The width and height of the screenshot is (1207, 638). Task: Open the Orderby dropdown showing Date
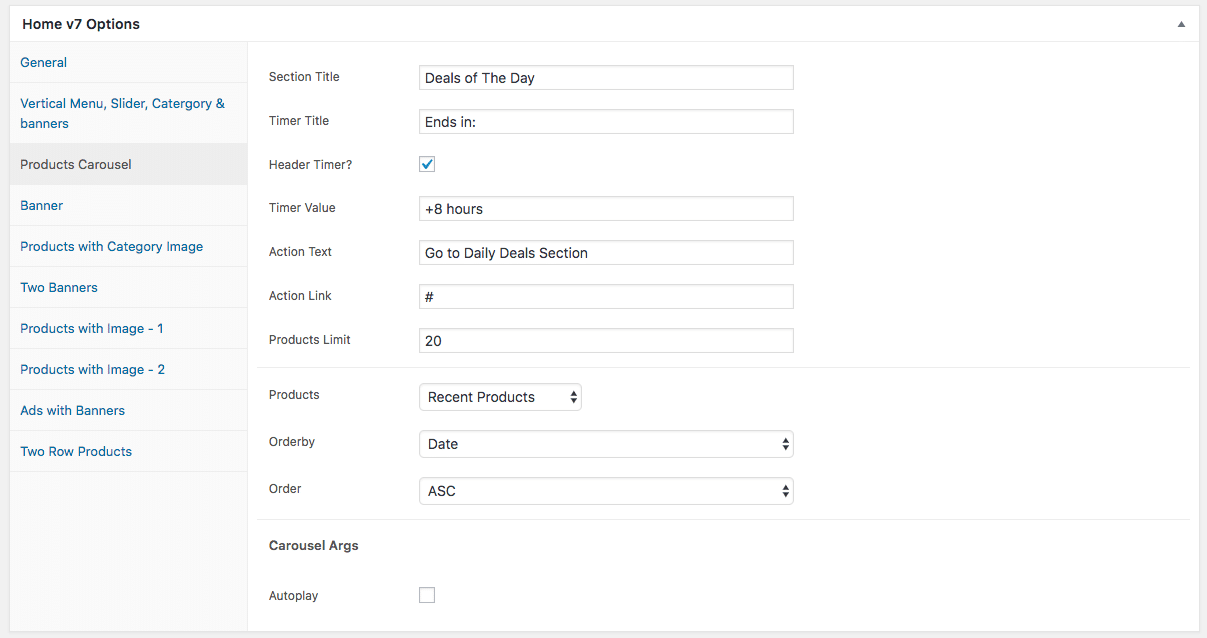[606, 444]
